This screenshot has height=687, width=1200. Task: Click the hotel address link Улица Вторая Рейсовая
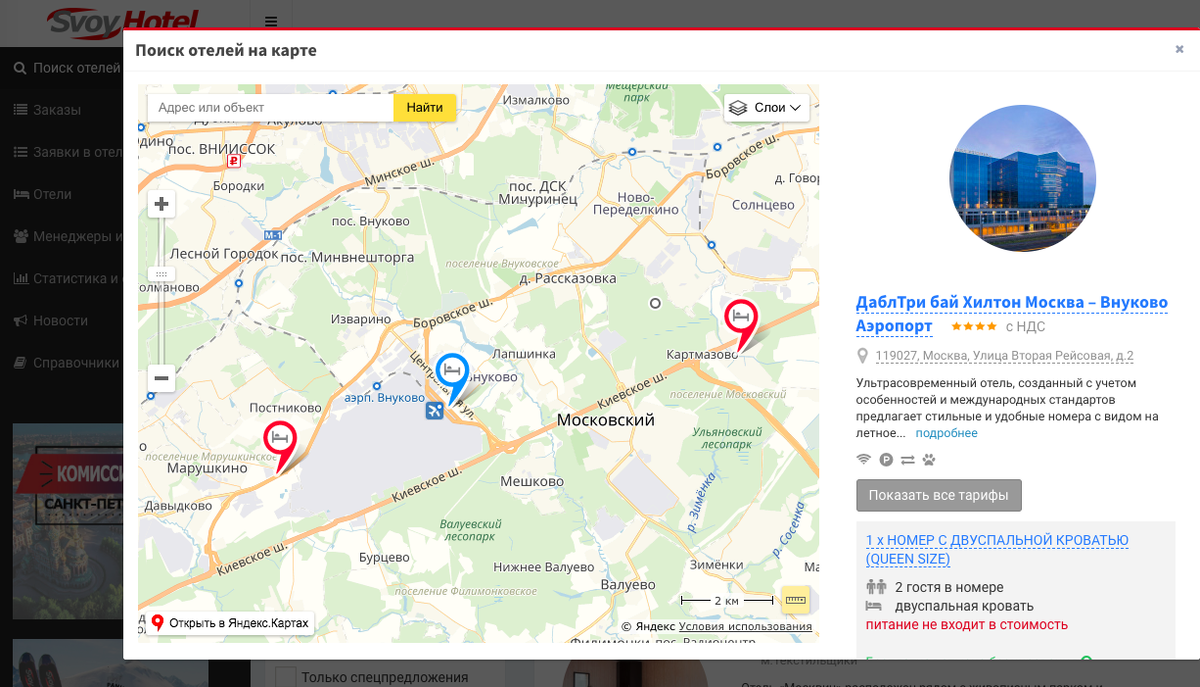1004,356
